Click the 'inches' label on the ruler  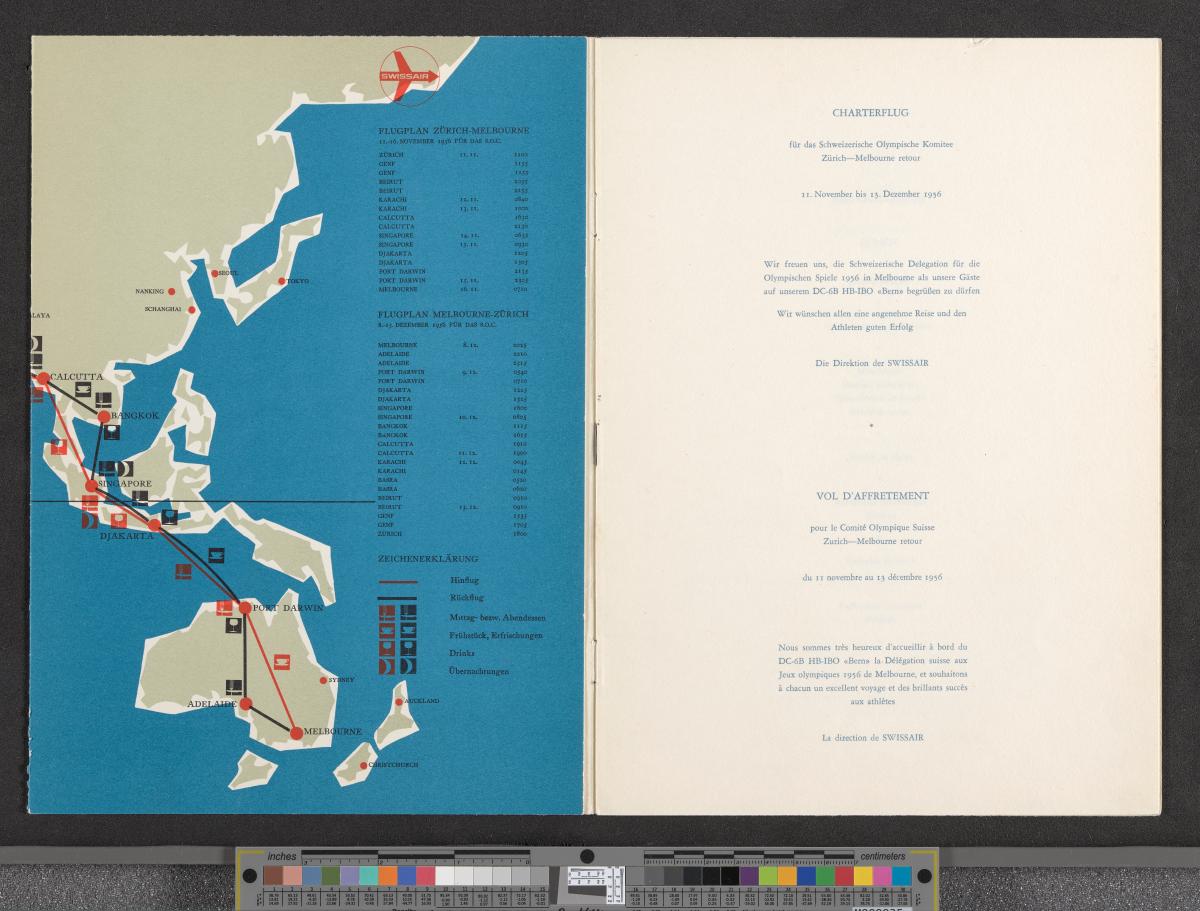pos(283,856)
